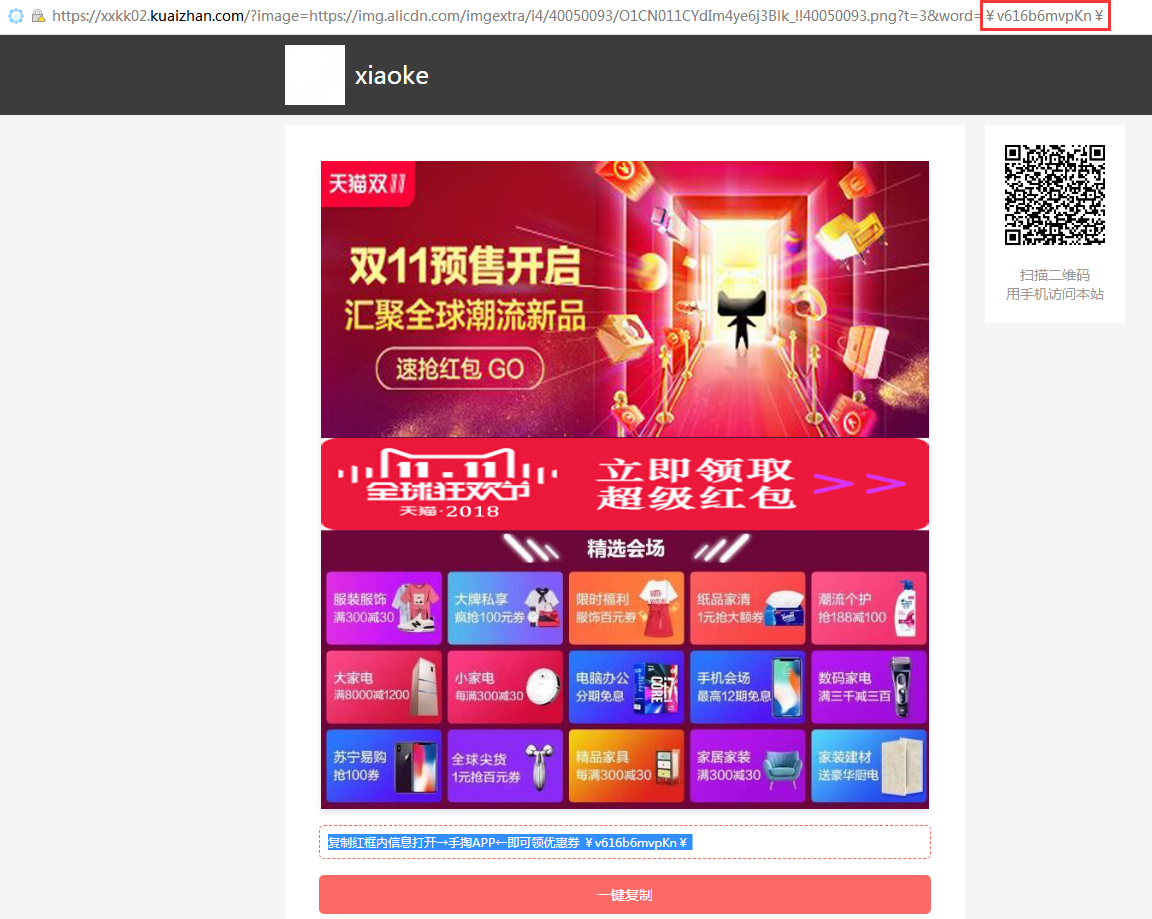The image size is (1152, 919).
Task: Click the 11.11 全球狂欢节 logo
Action: point(446,483)
